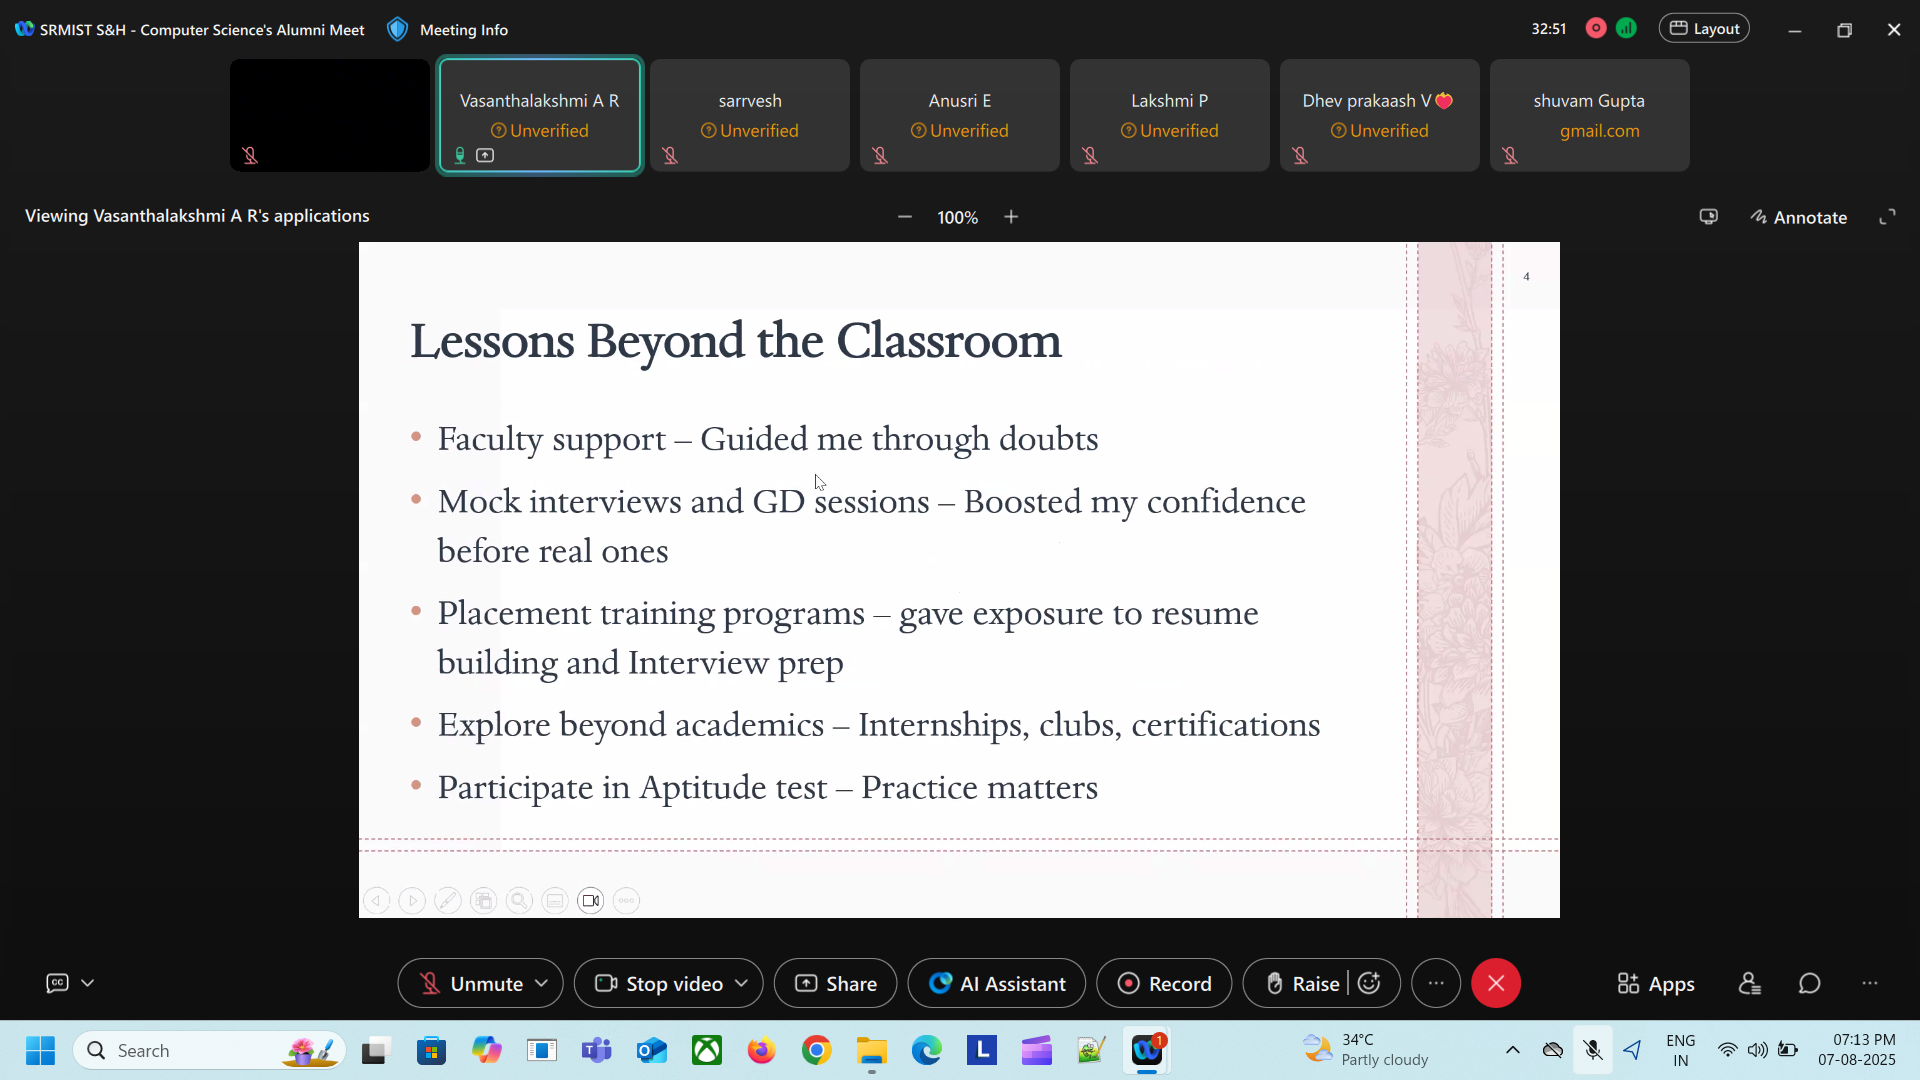Open the more options ellipsis menu

click(1435, 984)
